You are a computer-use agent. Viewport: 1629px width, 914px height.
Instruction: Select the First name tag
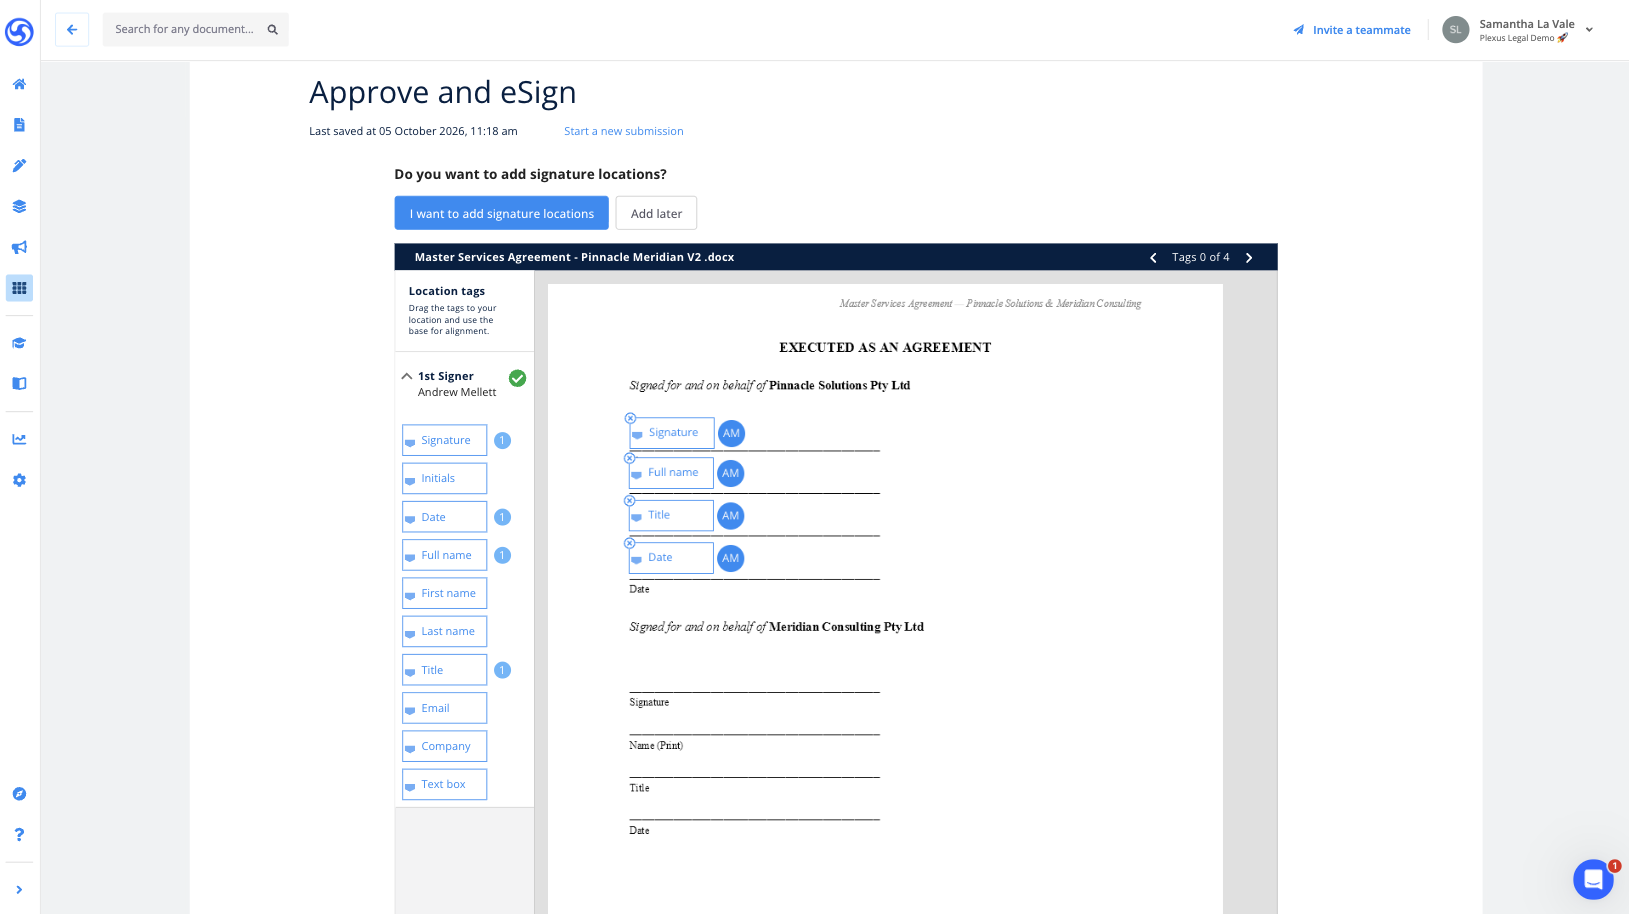(445, 593)
